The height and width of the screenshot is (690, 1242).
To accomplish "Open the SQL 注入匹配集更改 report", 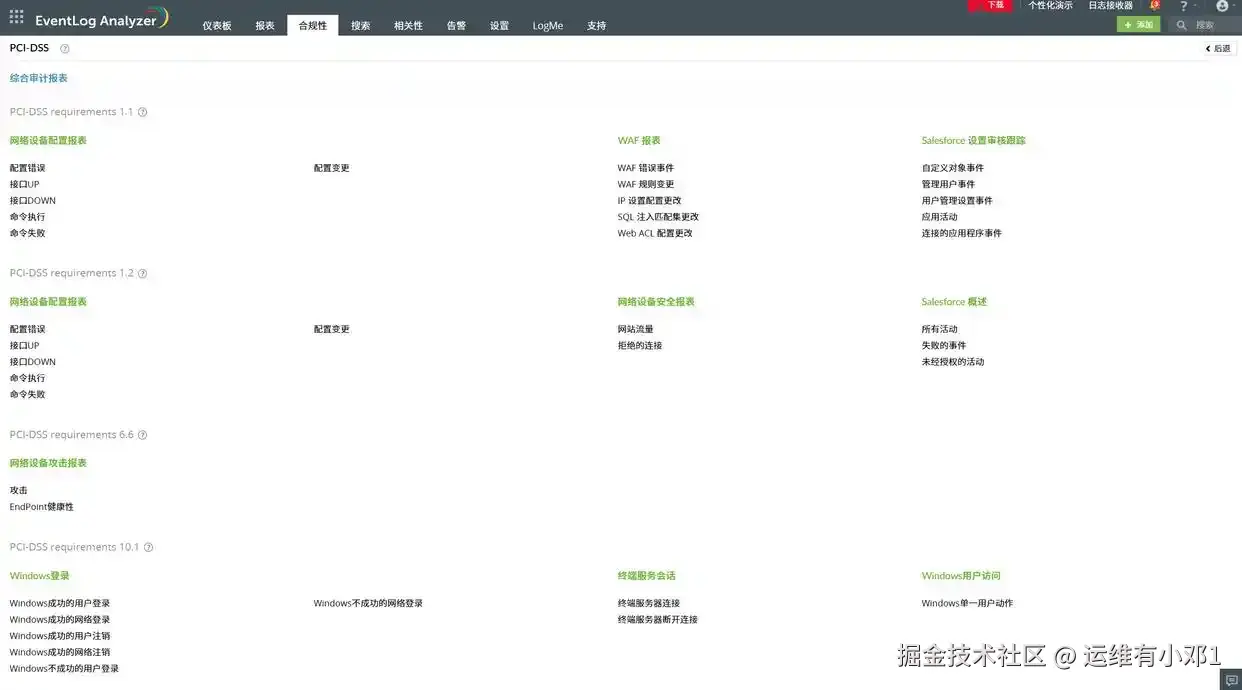I will click(658, 217).
